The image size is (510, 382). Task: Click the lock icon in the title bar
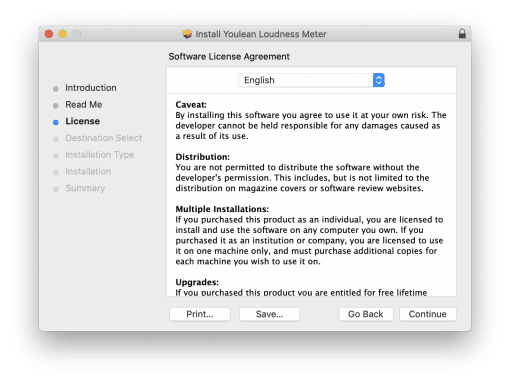(462, 33)
